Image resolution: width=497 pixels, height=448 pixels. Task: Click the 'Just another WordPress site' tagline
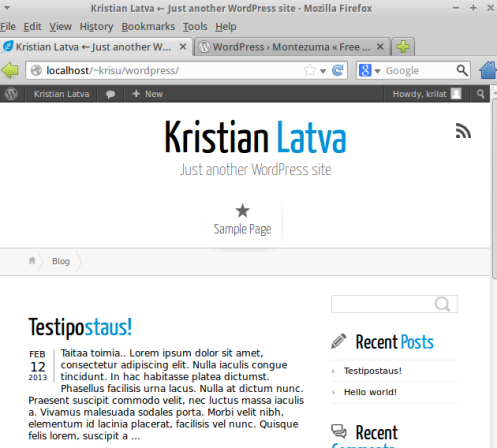(256, 170)
